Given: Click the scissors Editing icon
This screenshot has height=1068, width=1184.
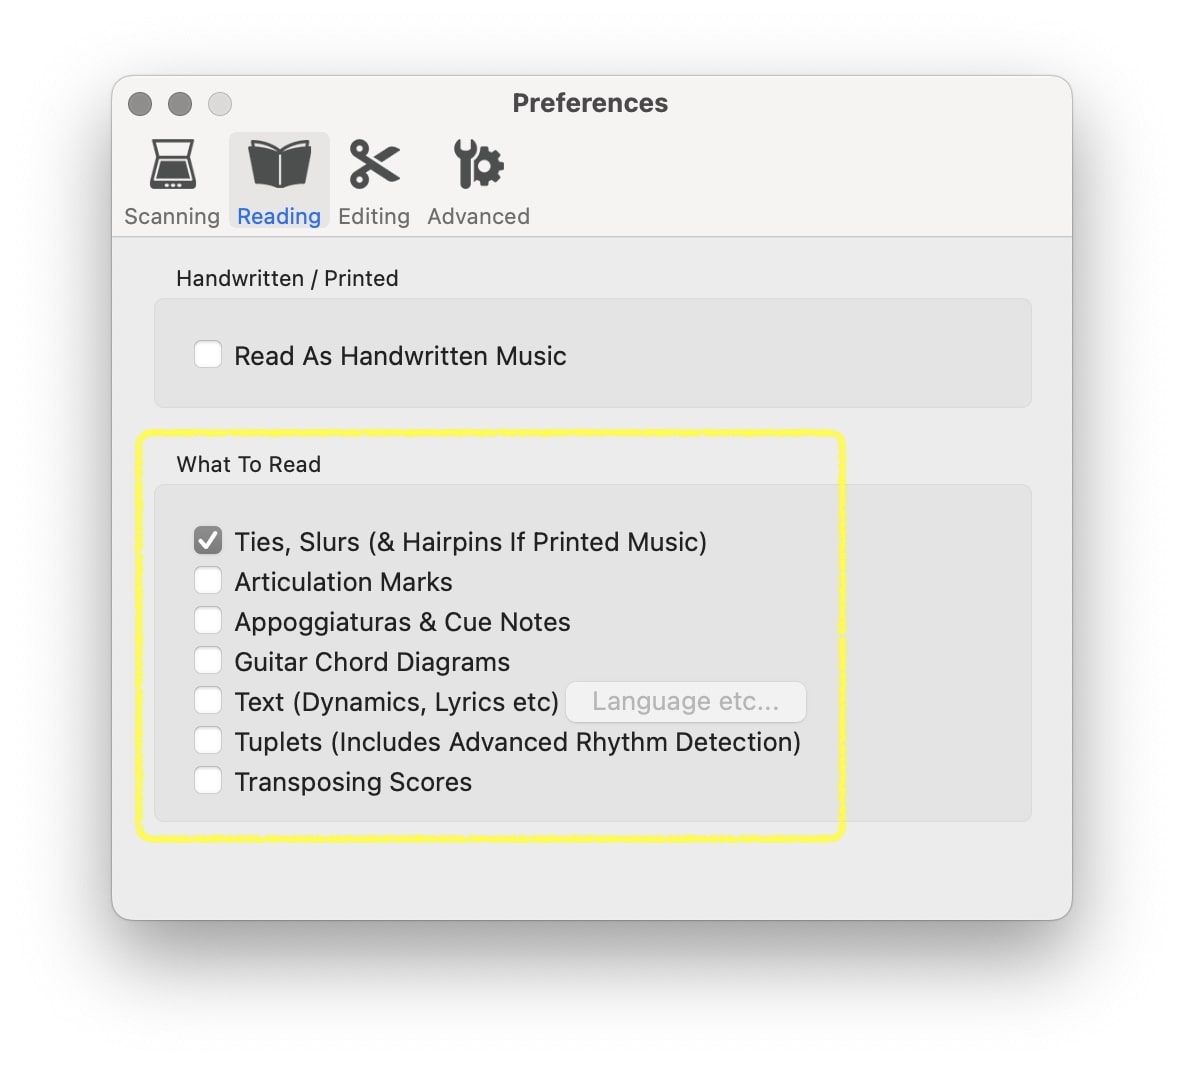Looking at the screenshot, I should point(374,165).
